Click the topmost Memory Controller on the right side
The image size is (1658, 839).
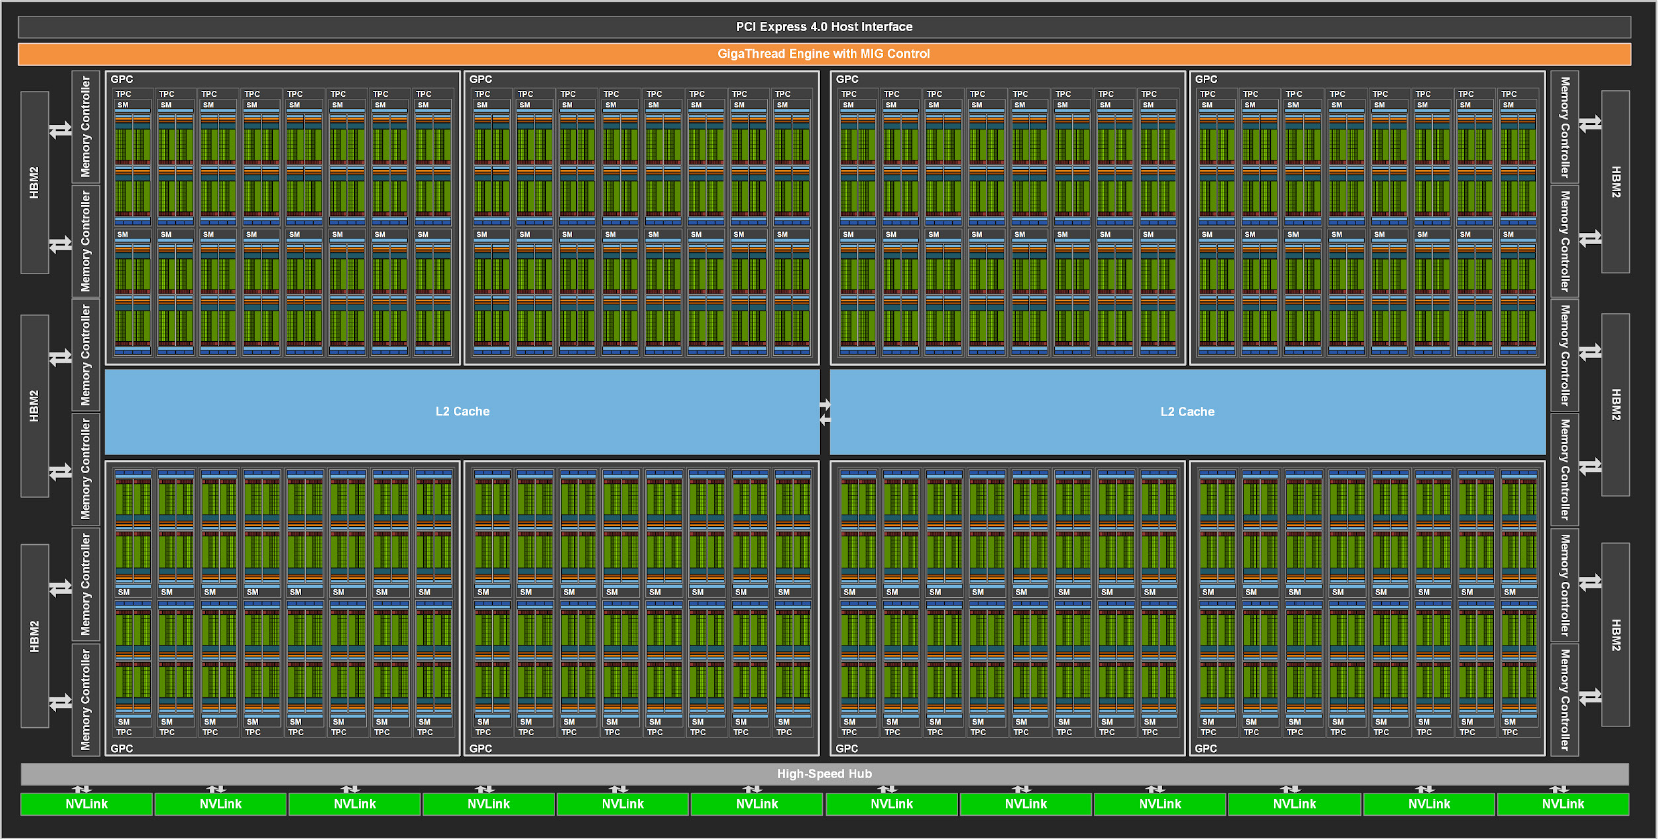[x=1564, y=127]
